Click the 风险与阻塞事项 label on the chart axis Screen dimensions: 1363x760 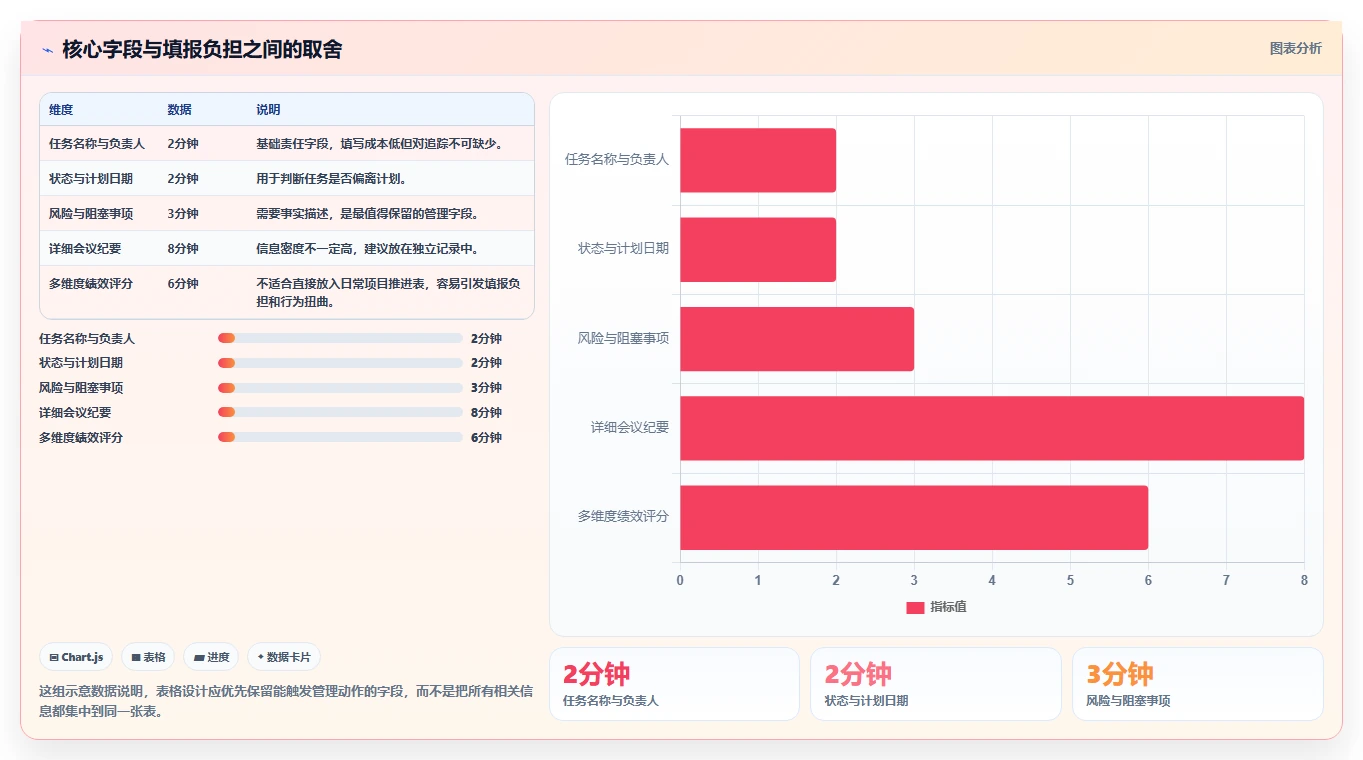(623, 339)
